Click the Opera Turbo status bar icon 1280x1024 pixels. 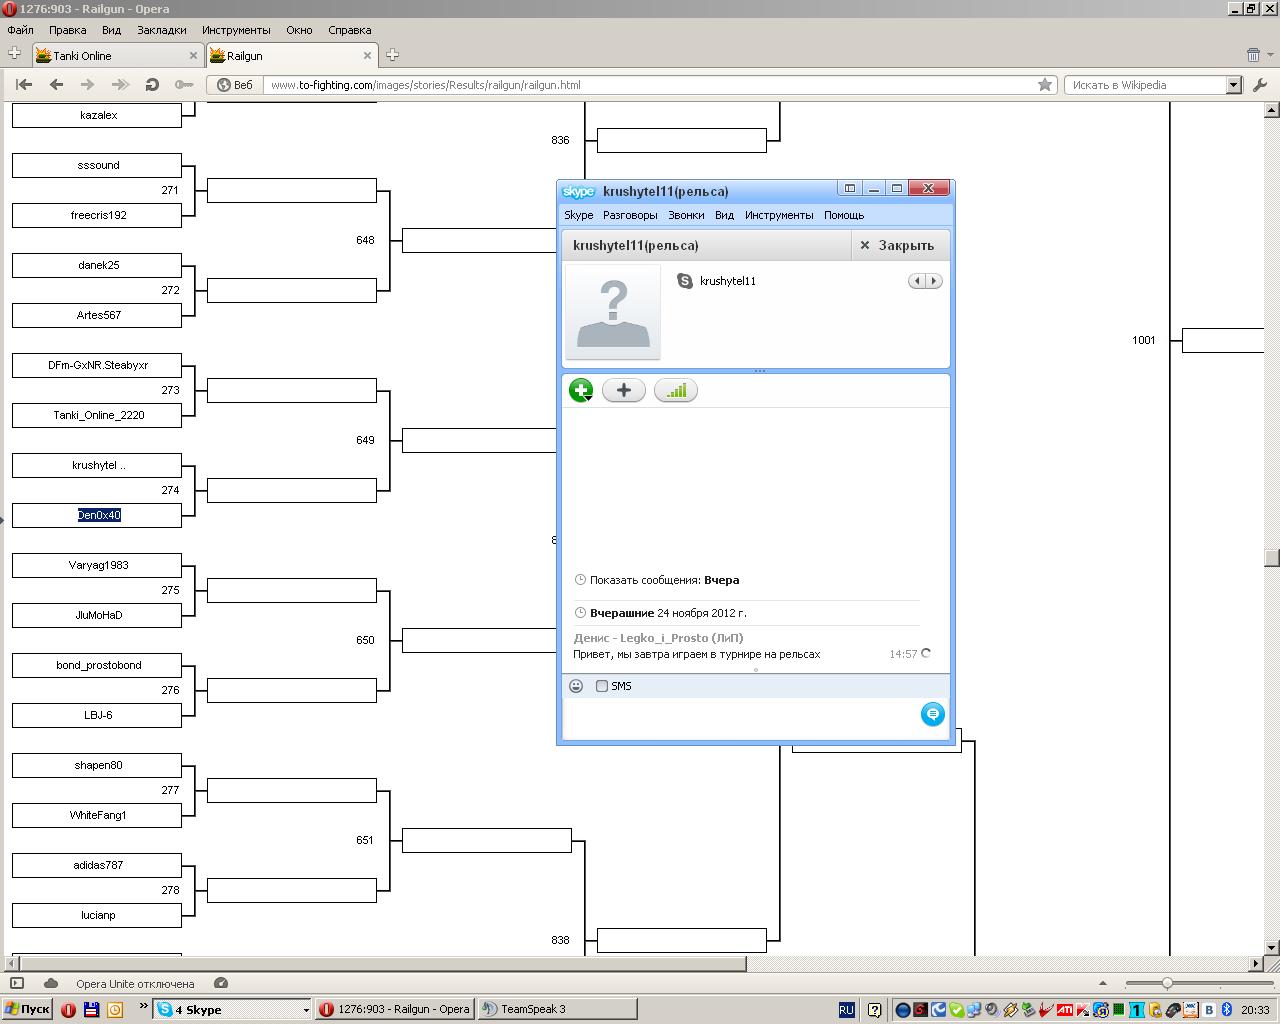pos(221,983)
